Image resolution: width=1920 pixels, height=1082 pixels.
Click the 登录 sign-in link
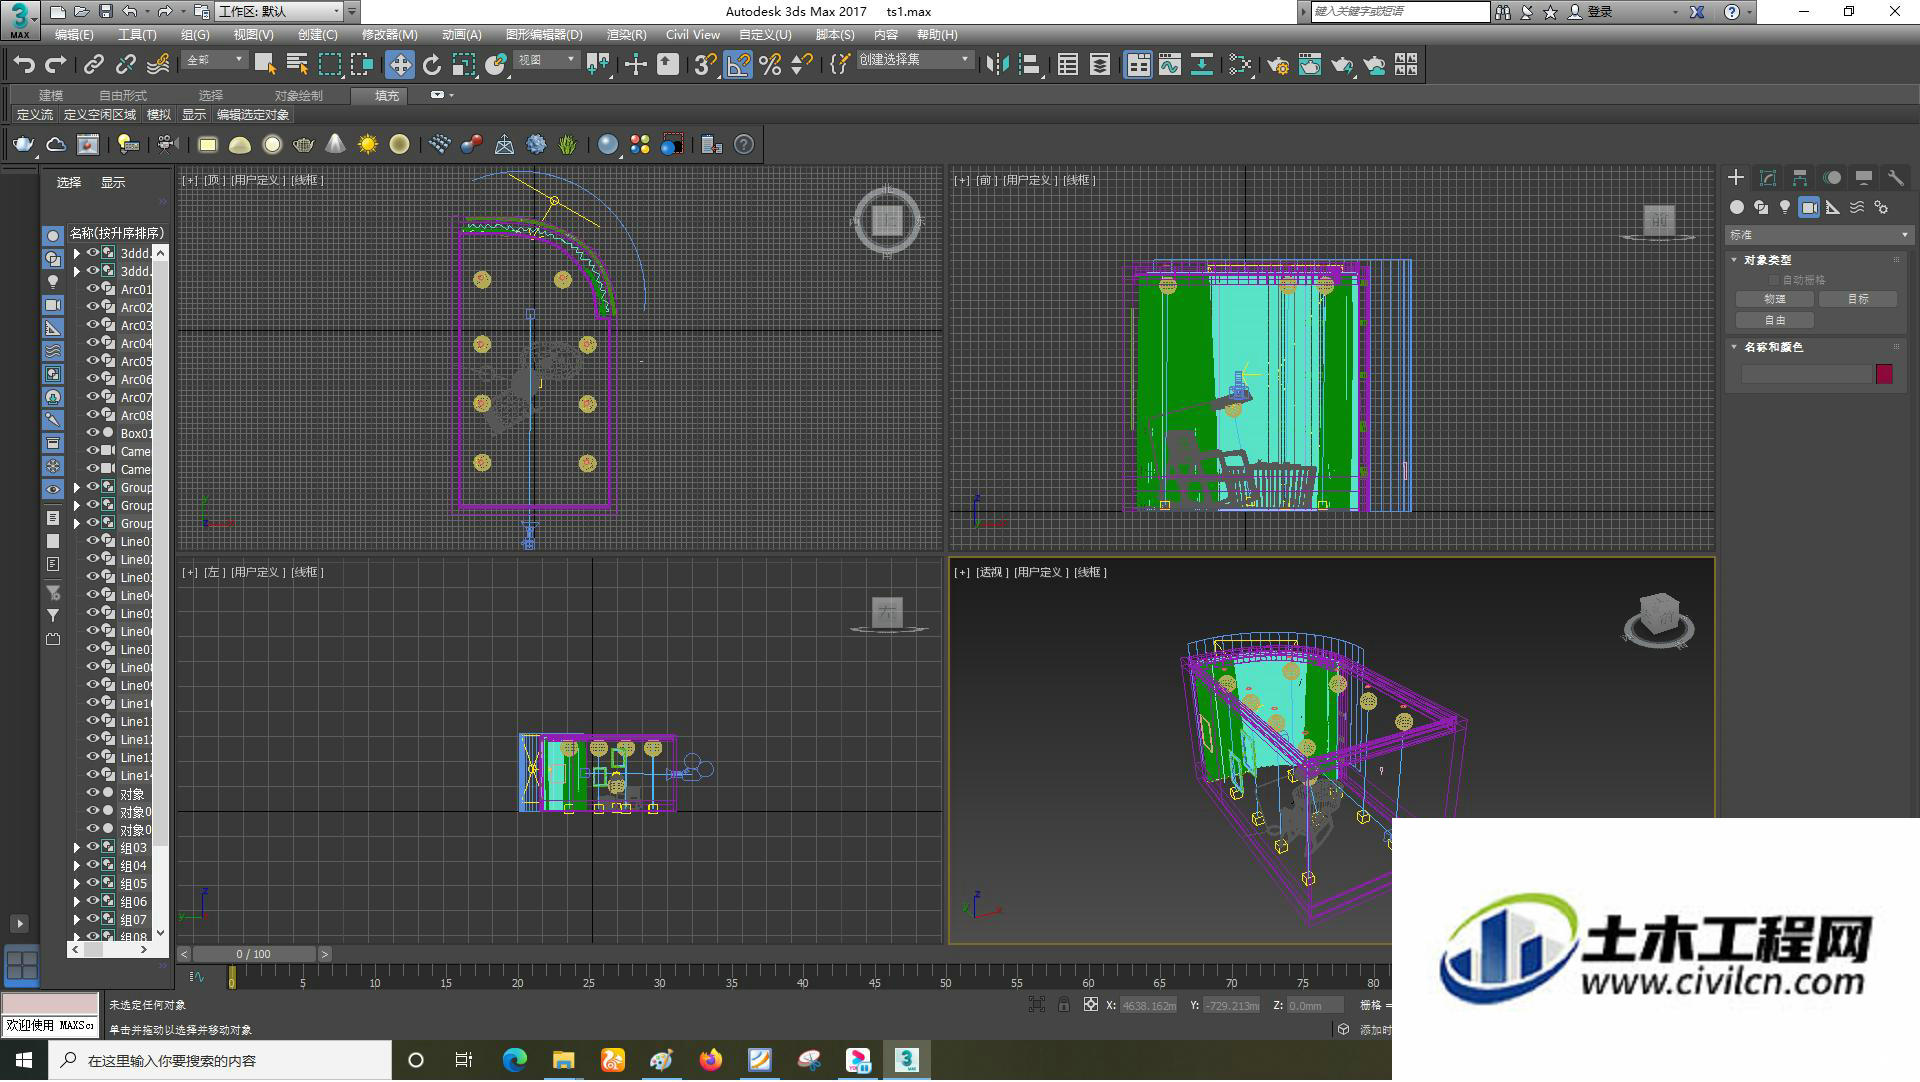[x=1600, y=12]
